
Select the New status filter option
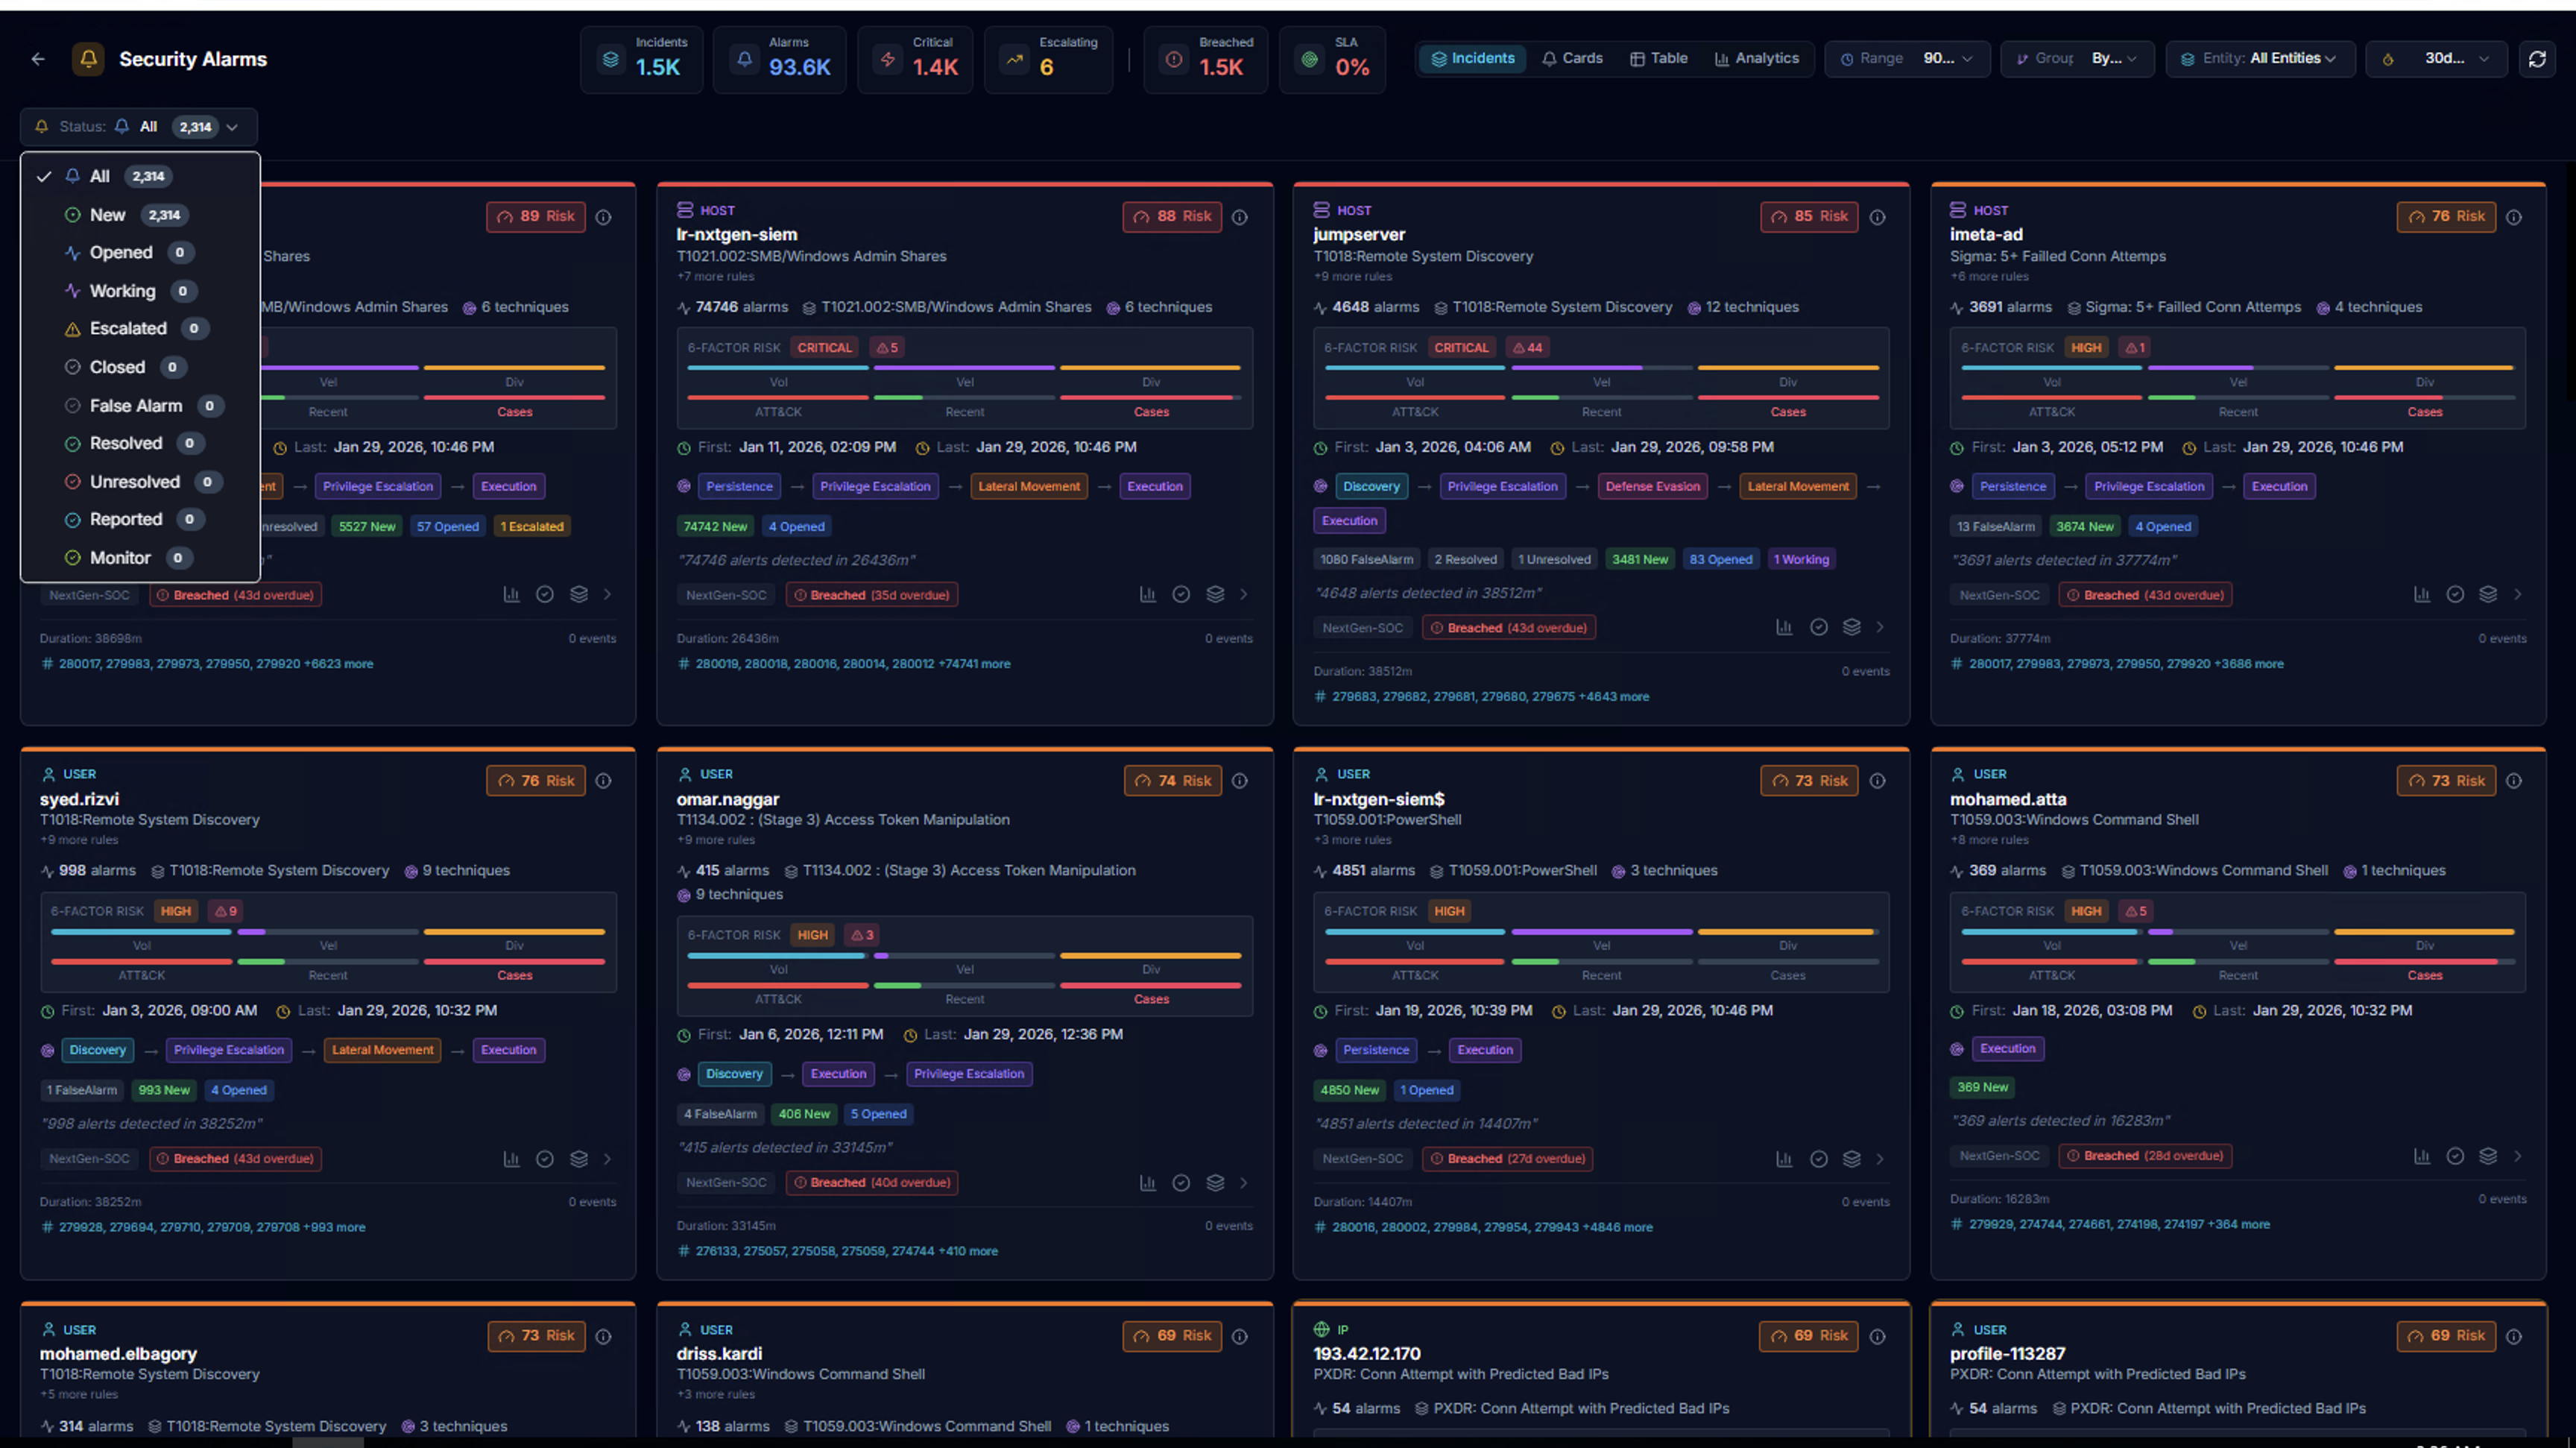tap(107, 214)
